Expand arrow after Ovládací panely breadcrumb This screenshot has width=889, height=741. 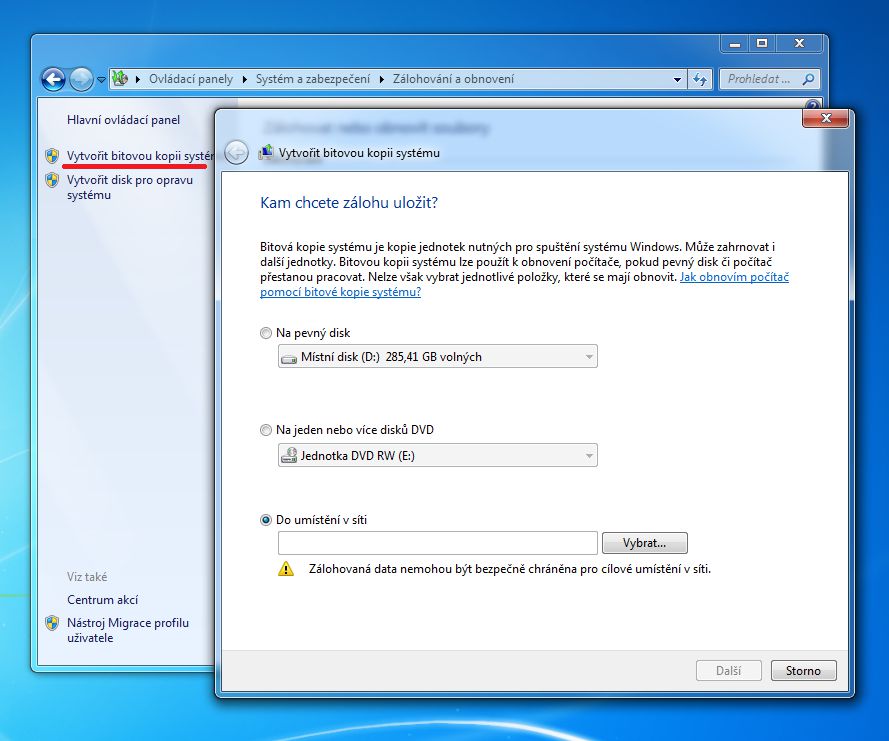tap(244, 79)
